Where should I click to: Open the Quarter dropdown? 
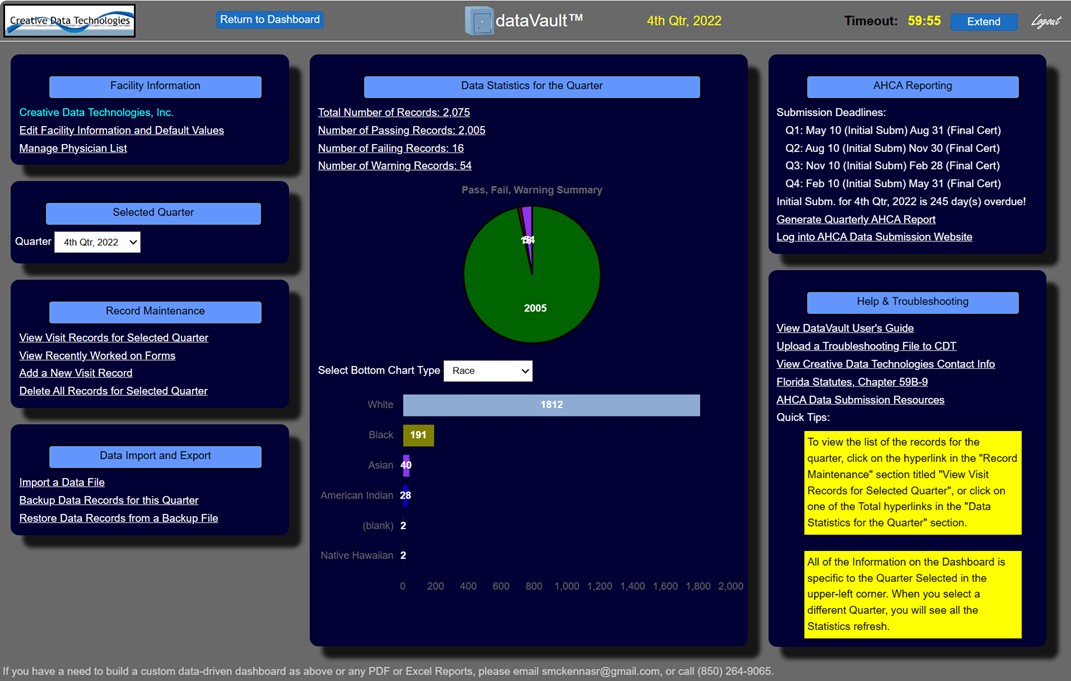pos(98,242)
